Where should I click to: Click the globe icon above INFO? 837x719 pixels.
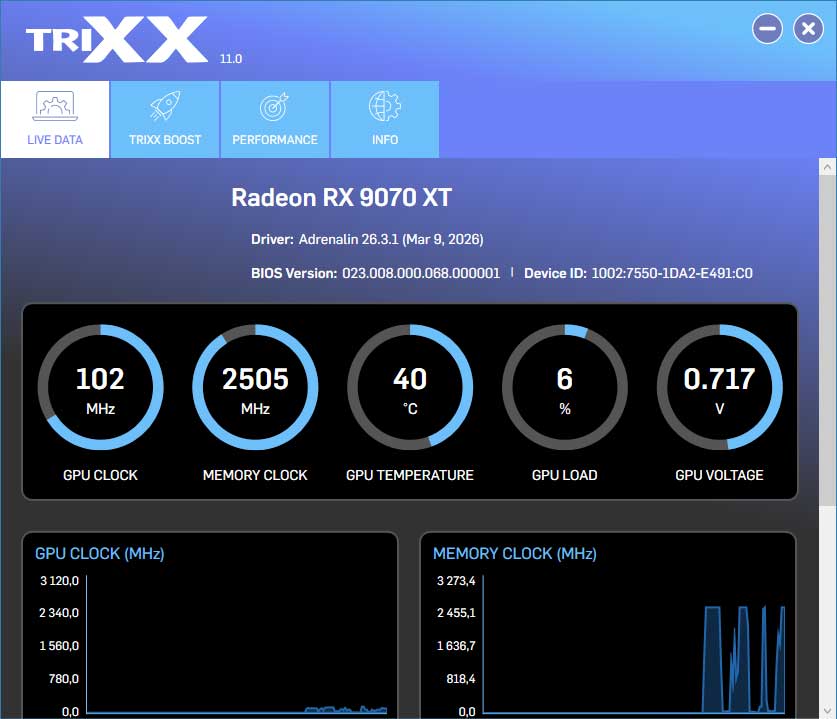pos(384,105)
